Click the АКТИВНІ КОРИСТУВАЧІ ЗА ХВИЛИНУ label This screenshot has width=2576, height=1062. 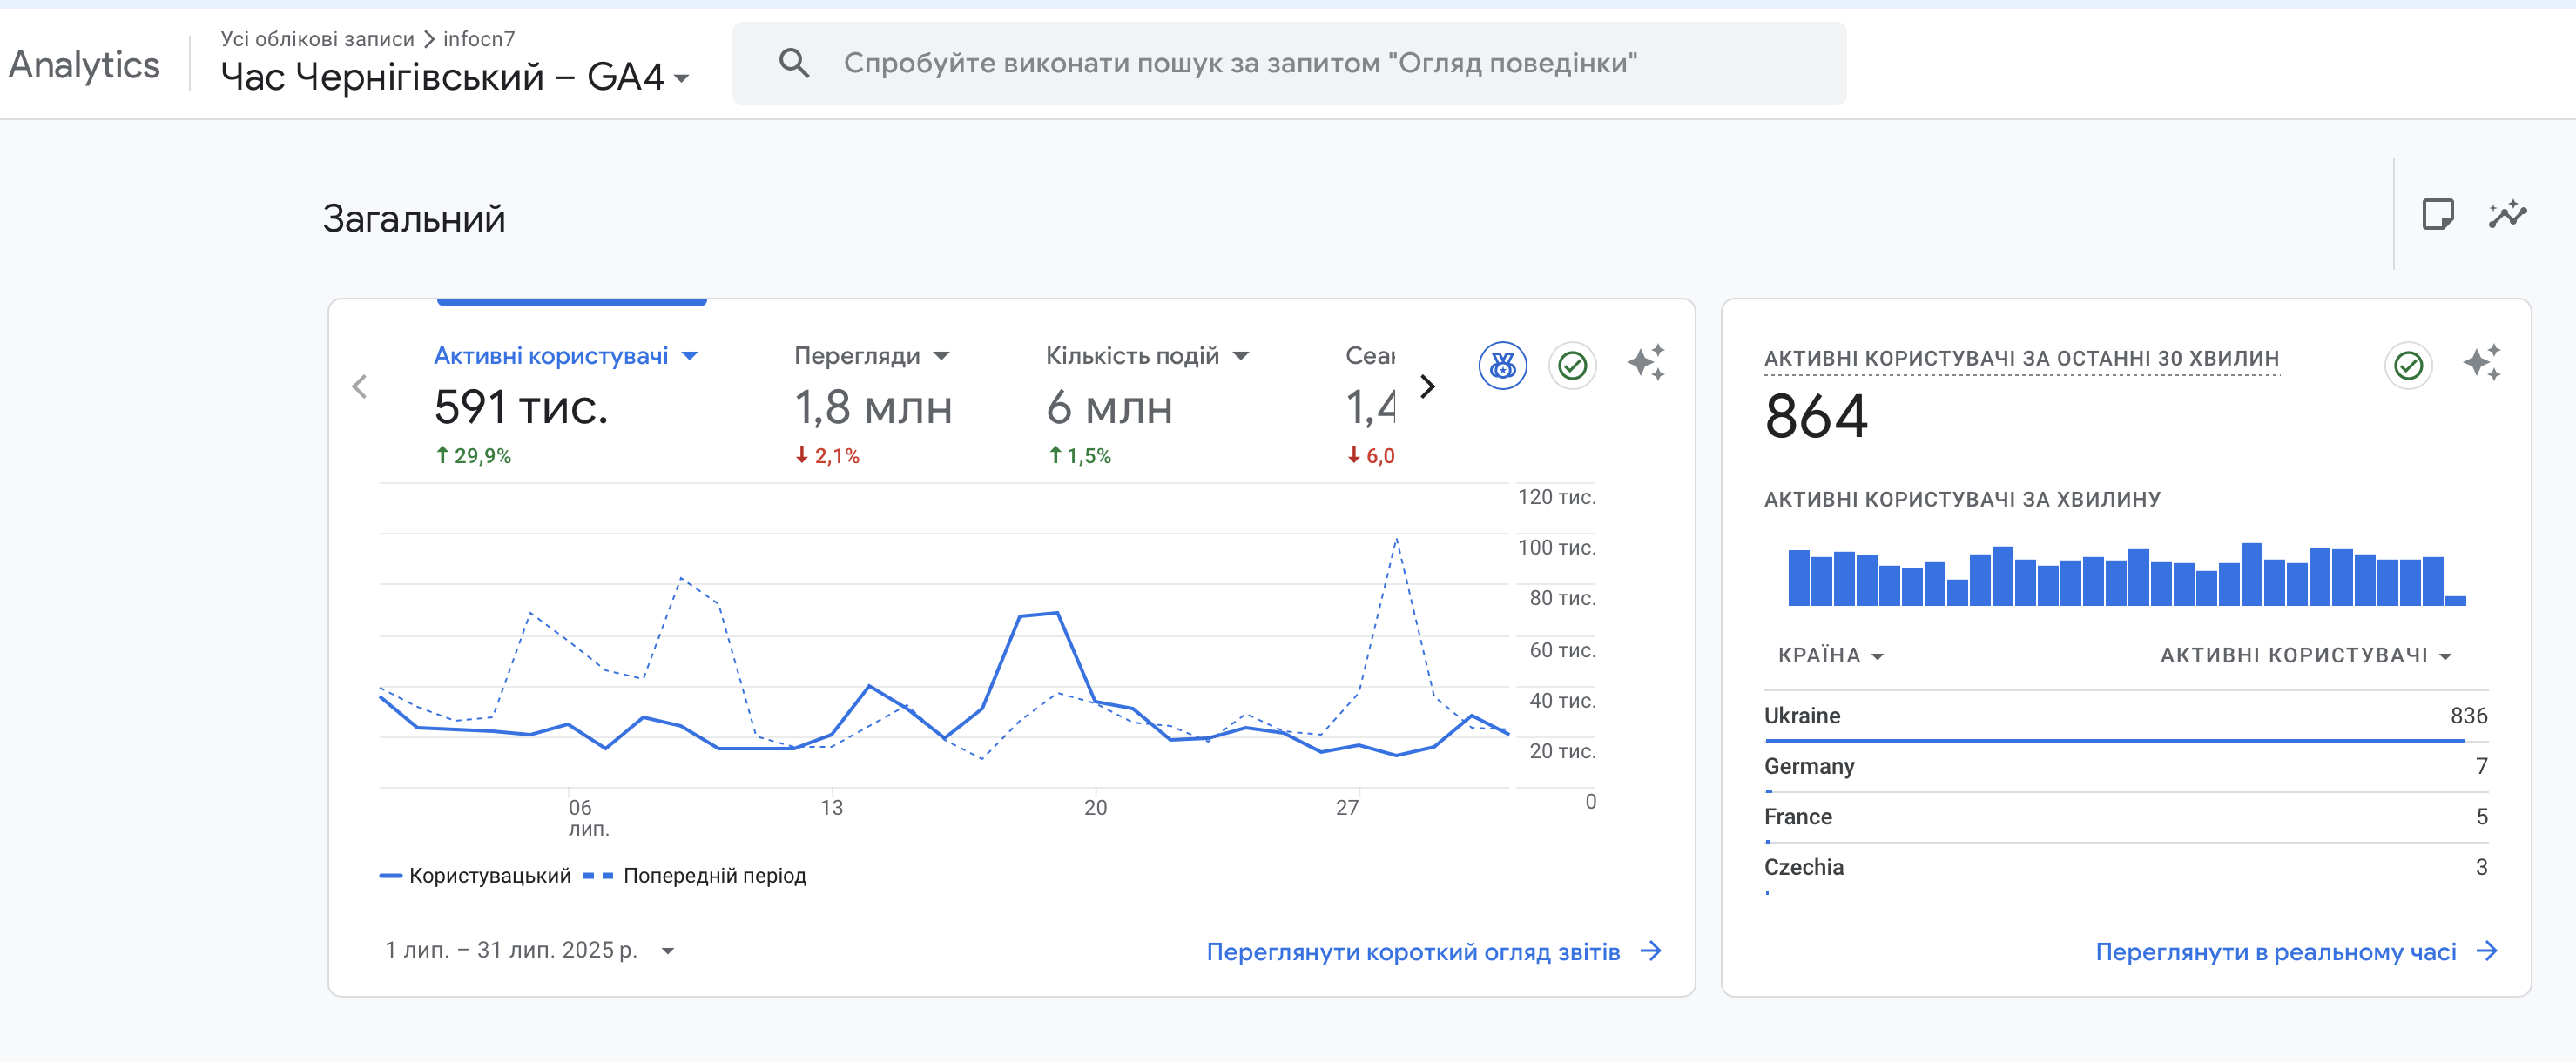1962,500
